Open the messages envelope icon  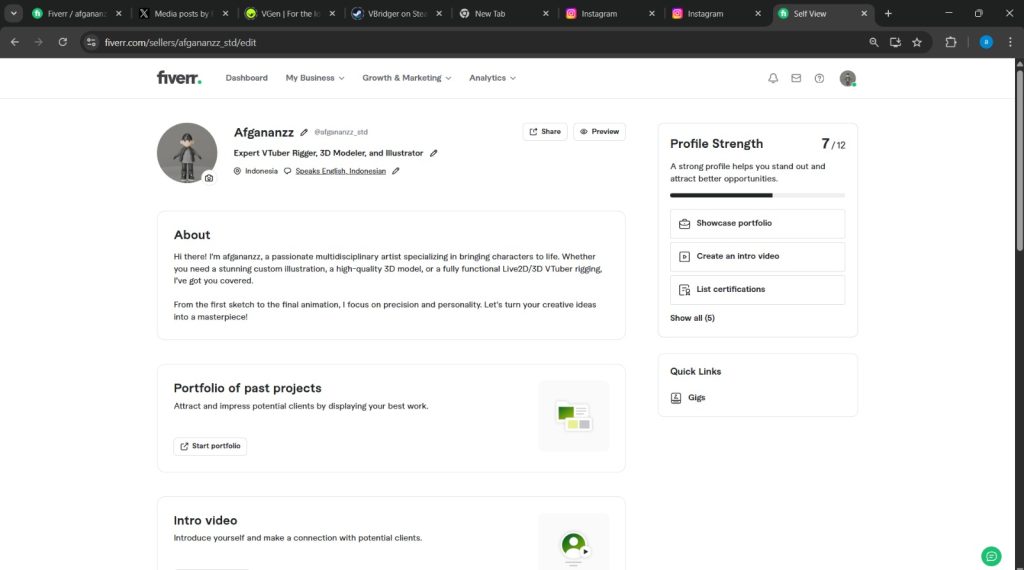796,78
